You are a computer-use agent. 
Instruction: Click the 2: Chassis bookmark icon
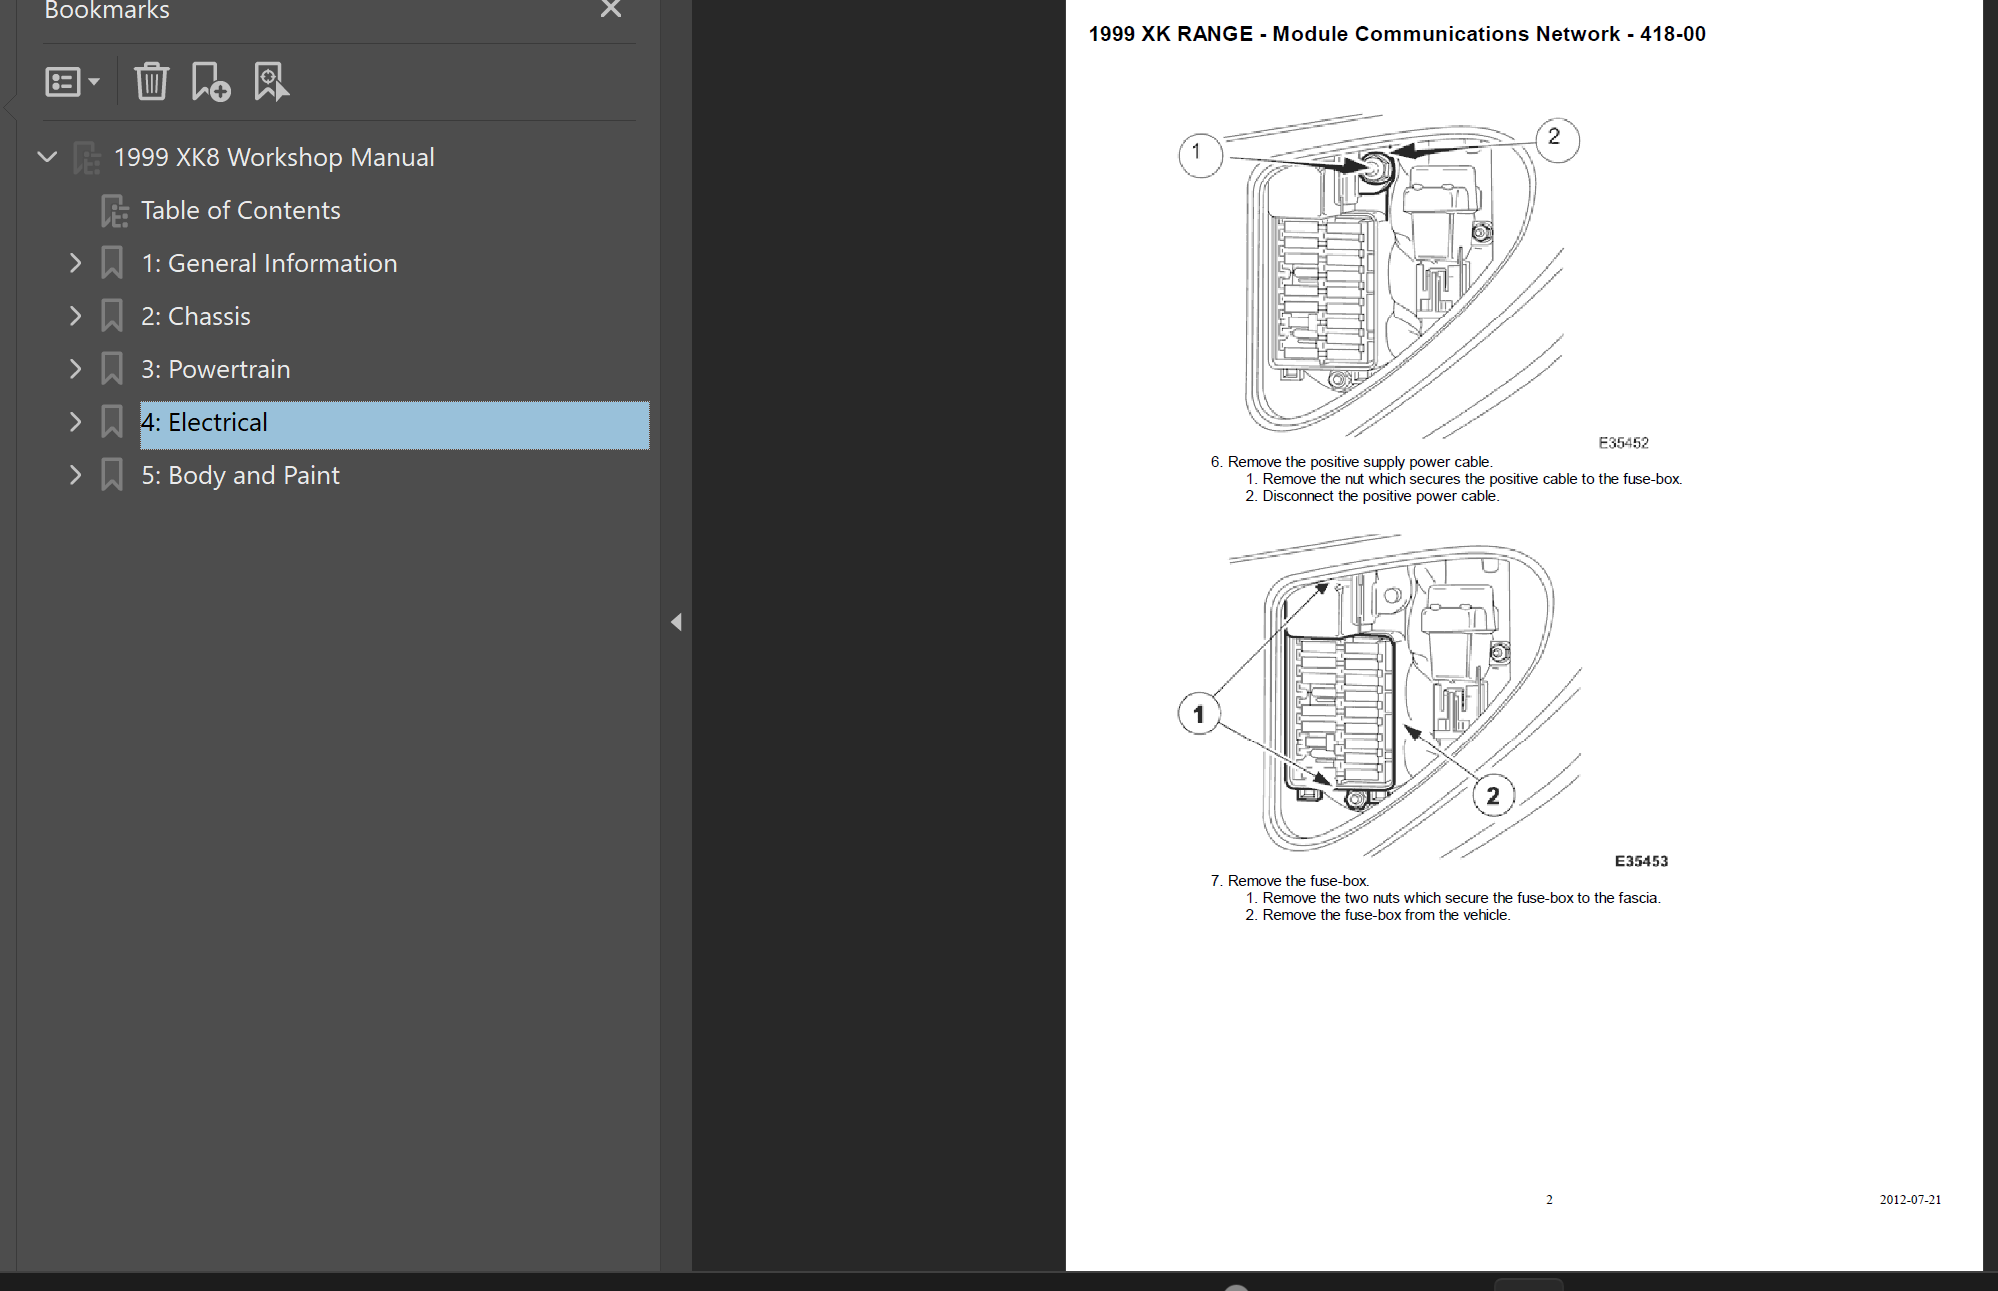(x=112, y=316)
